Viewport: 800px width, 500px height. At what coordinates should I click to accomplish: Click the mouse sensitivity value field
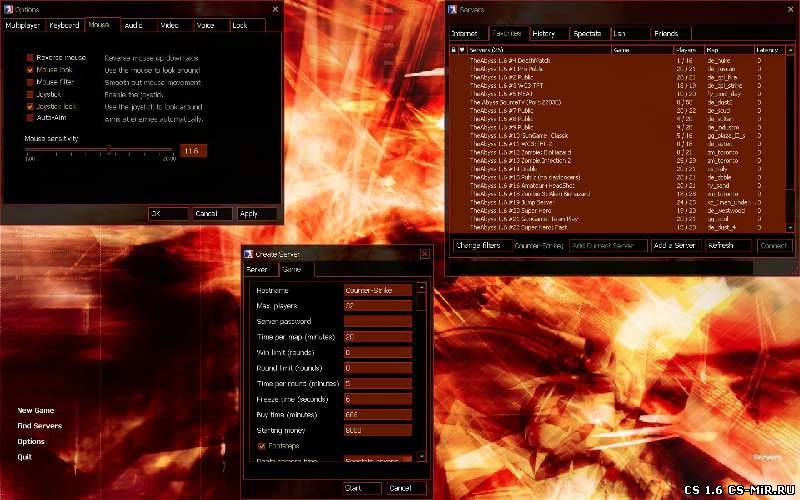click(x=193, y=151)
